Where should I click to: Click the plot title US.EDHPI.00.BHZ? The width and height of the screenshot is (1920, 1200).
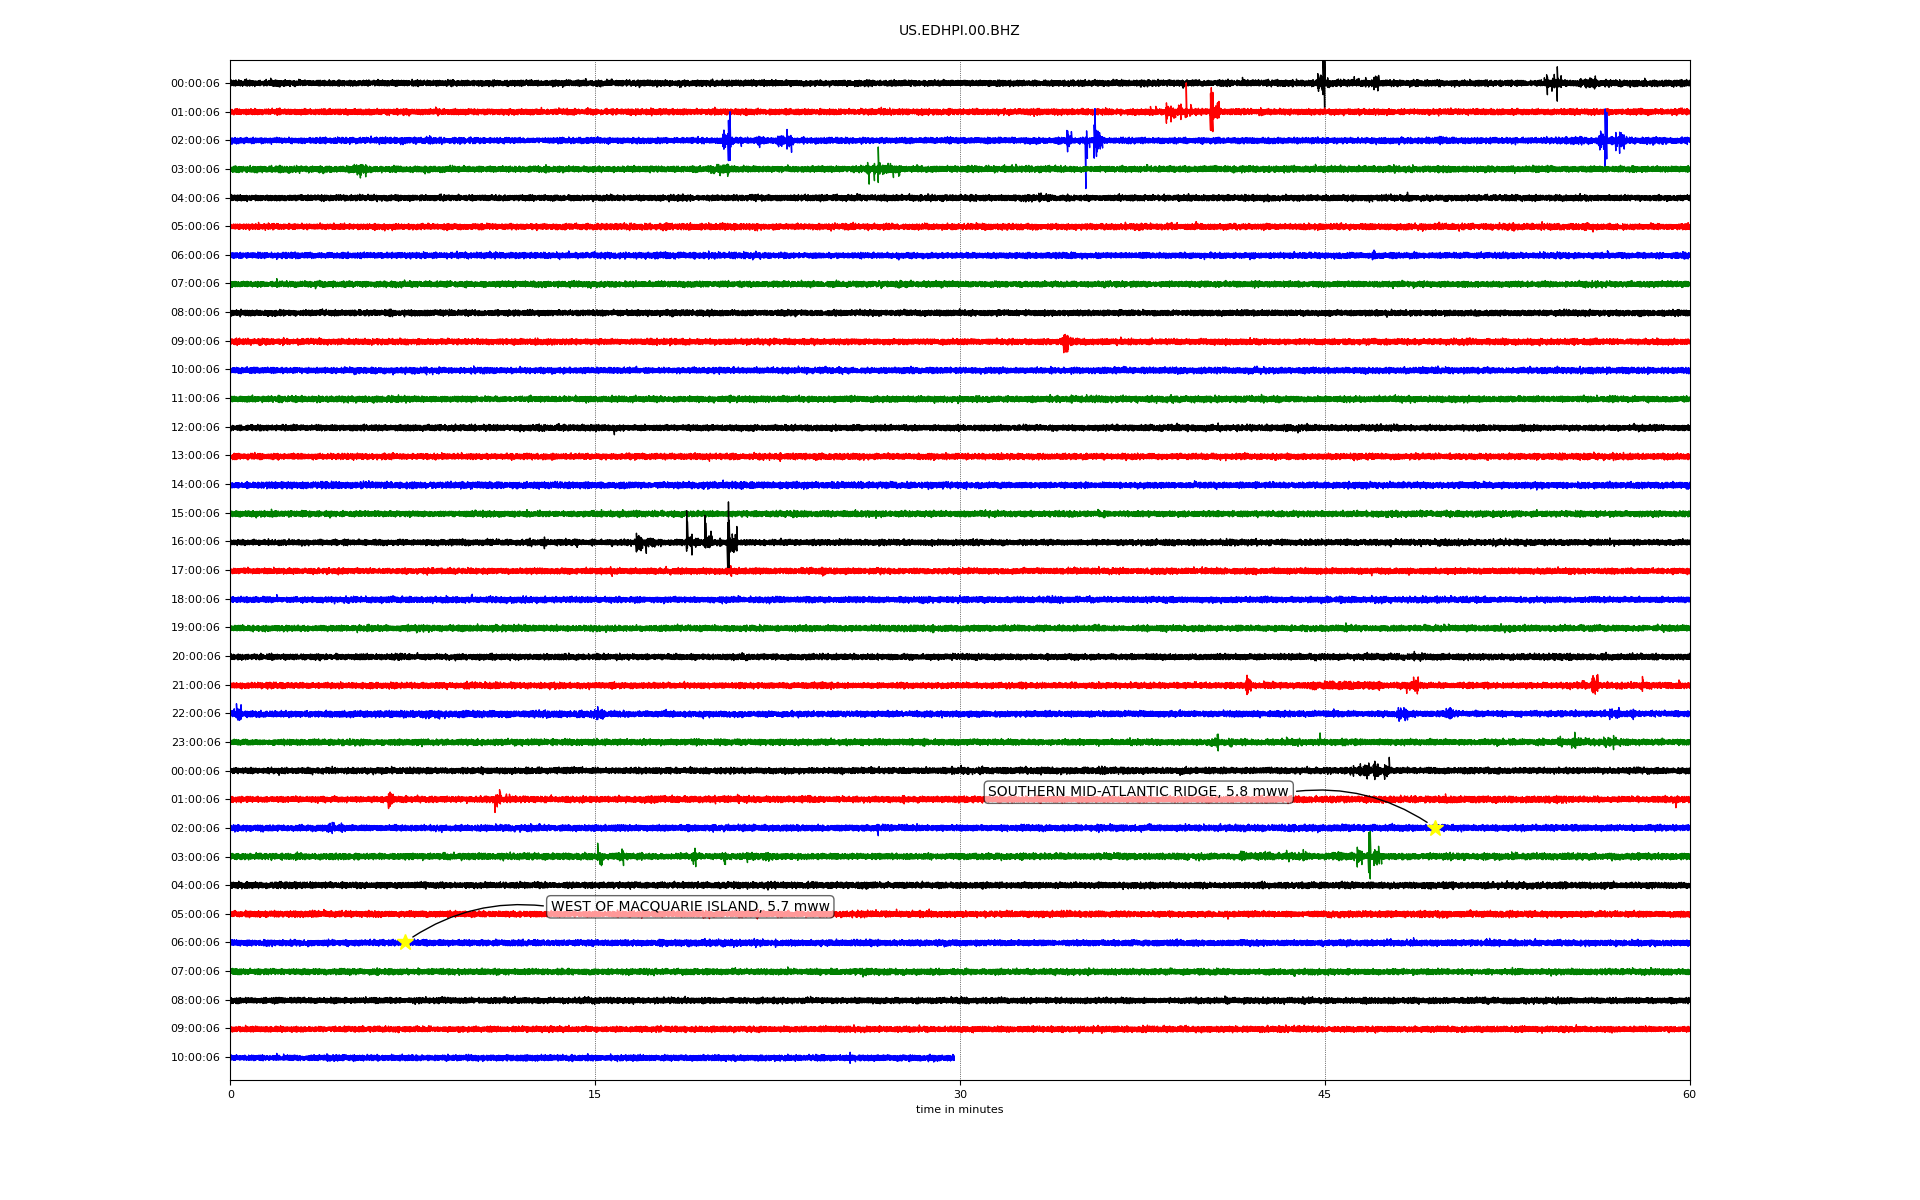(959, 31)
